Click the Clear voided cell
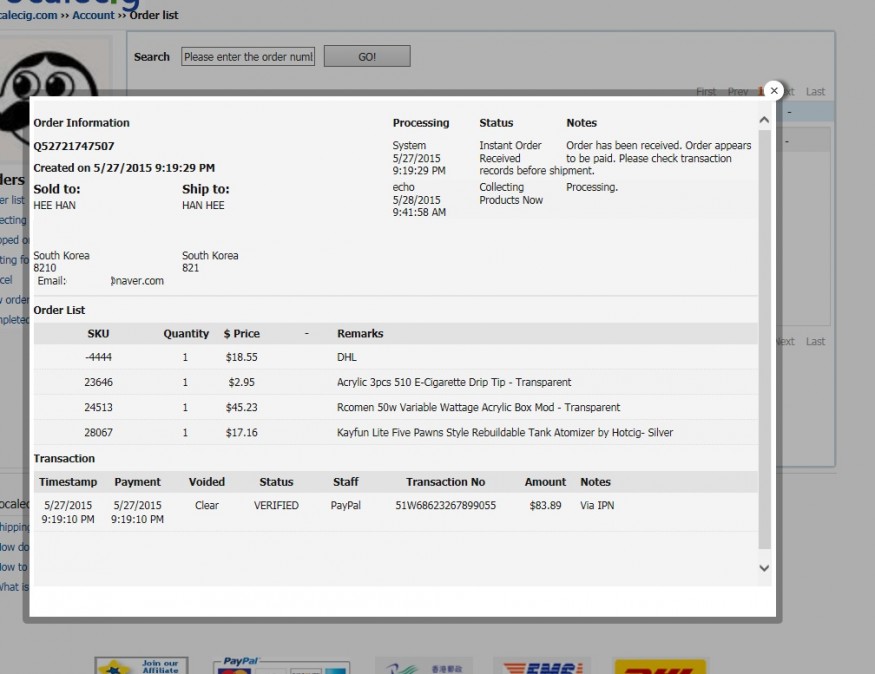Screen dimensions: 875x674 (x=206, y=506)
